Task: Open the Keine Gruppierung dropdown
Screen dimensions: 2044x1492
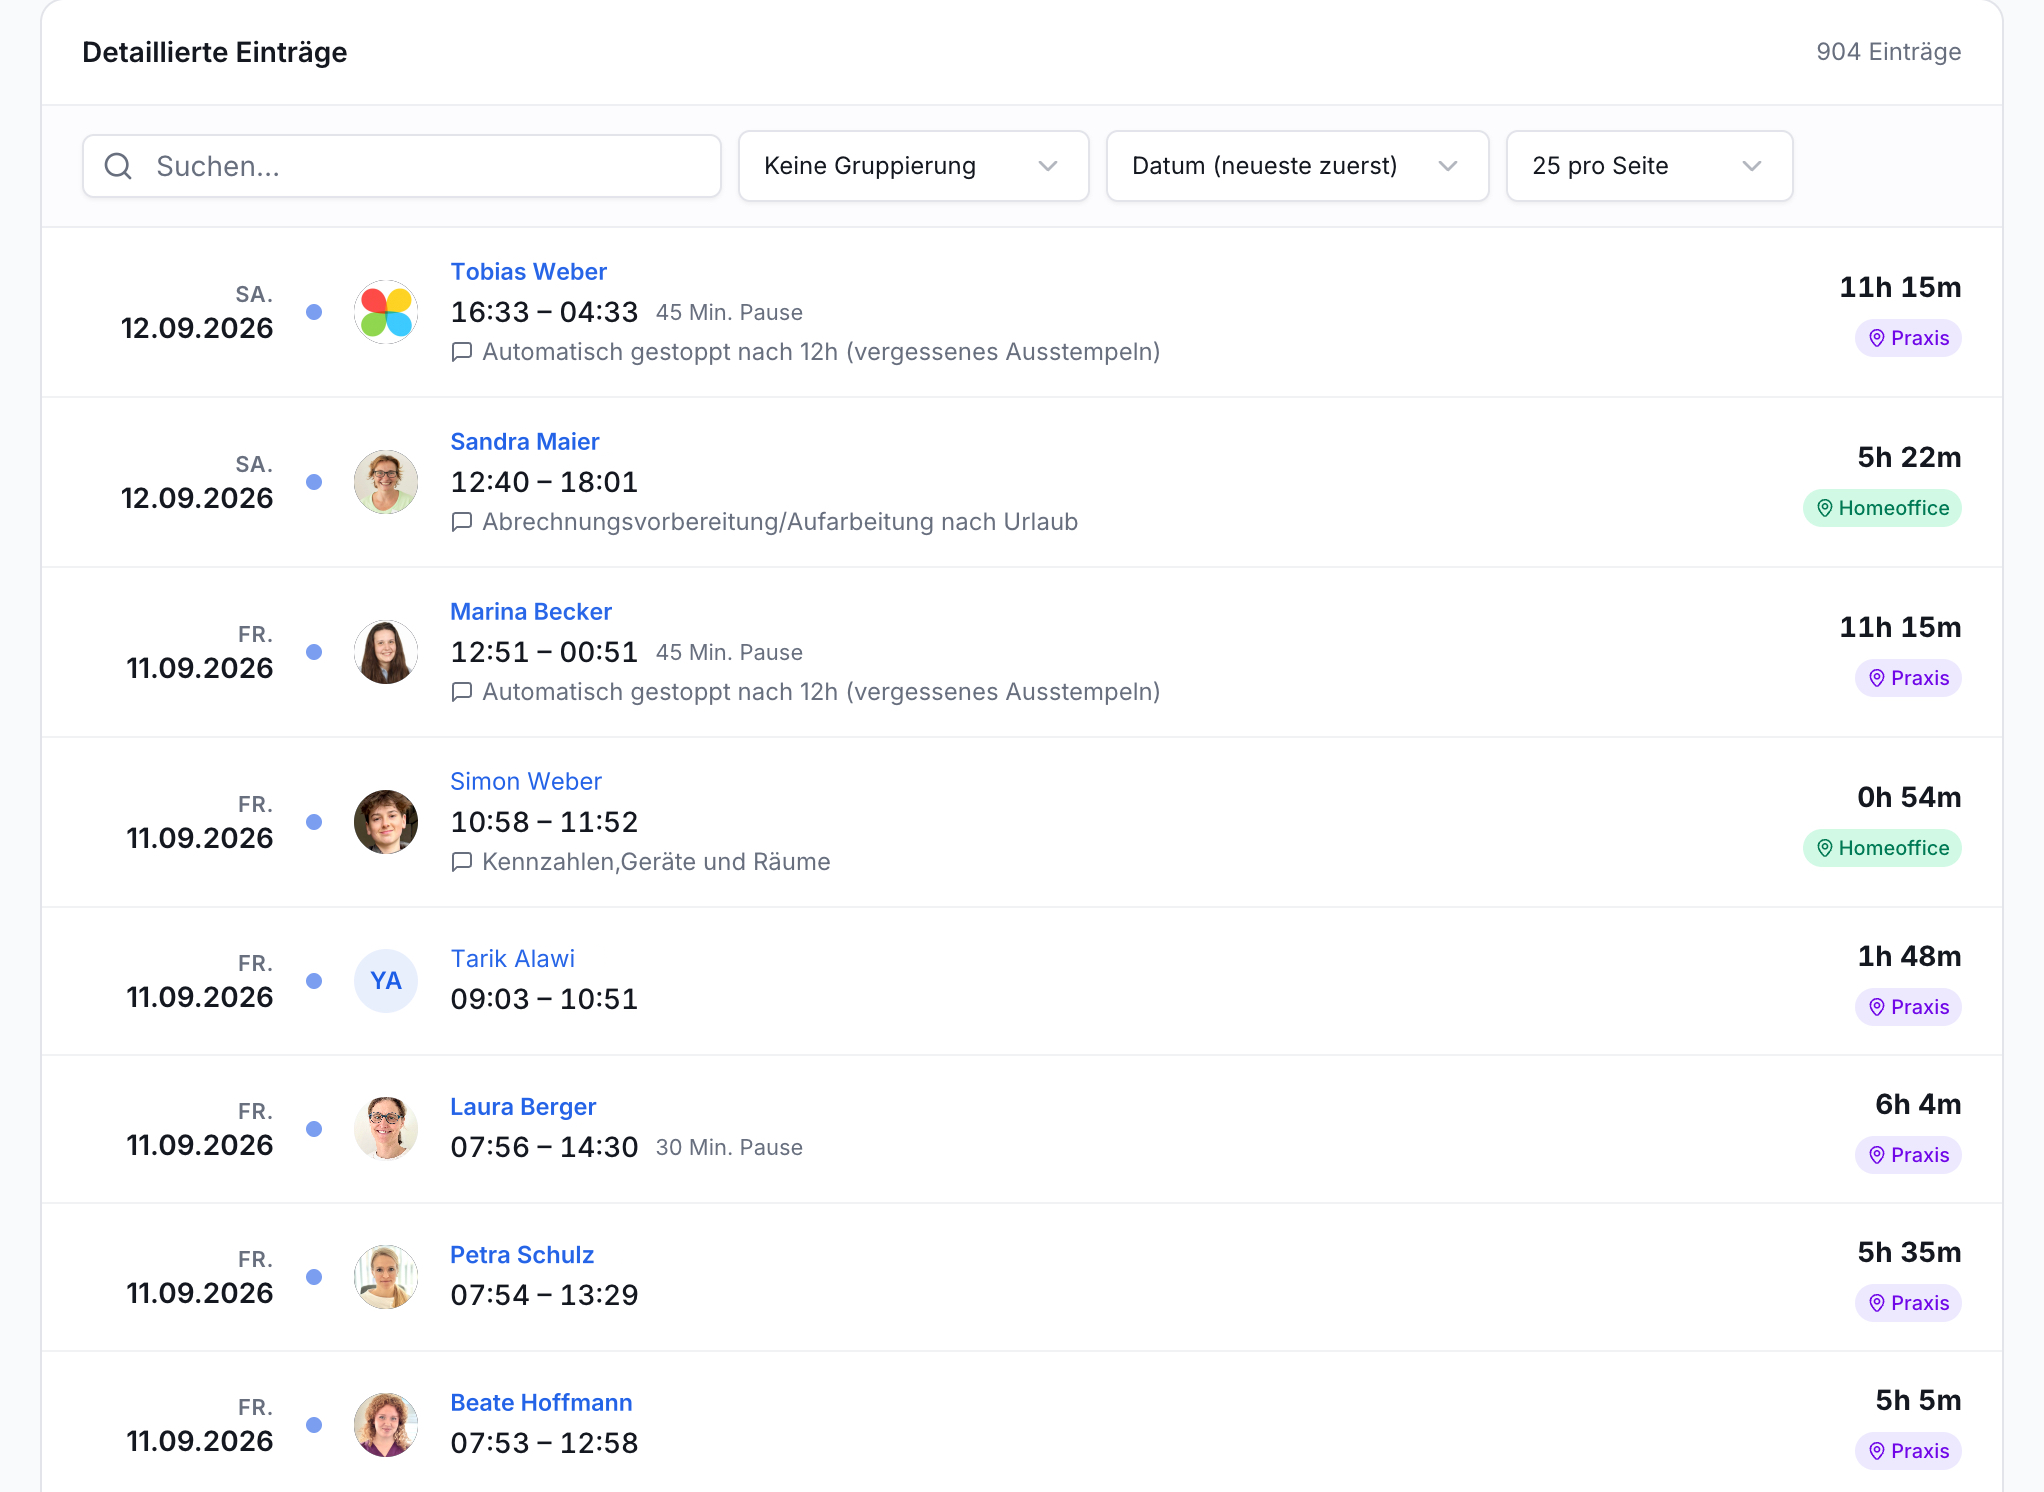Action: coord(913,166)
